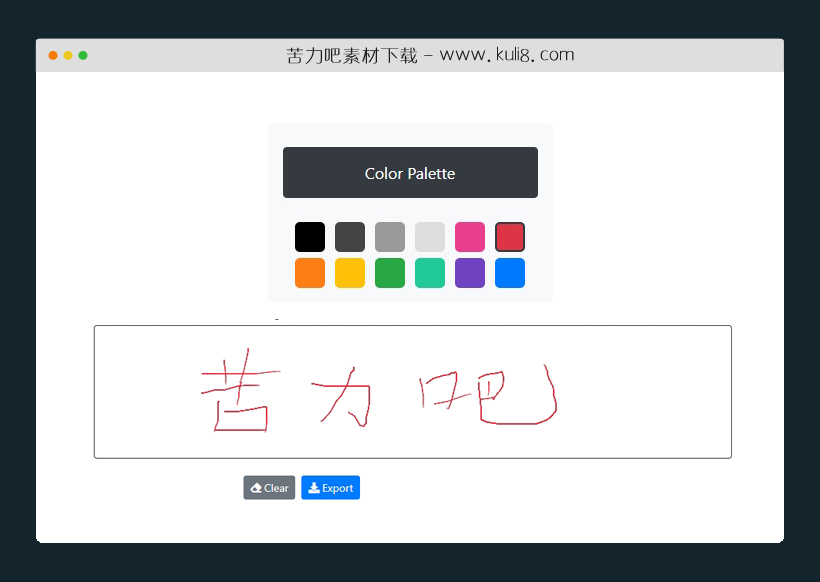
Task: Click the green traffic-light dot in titlebar
Action: tap(82, 55)
